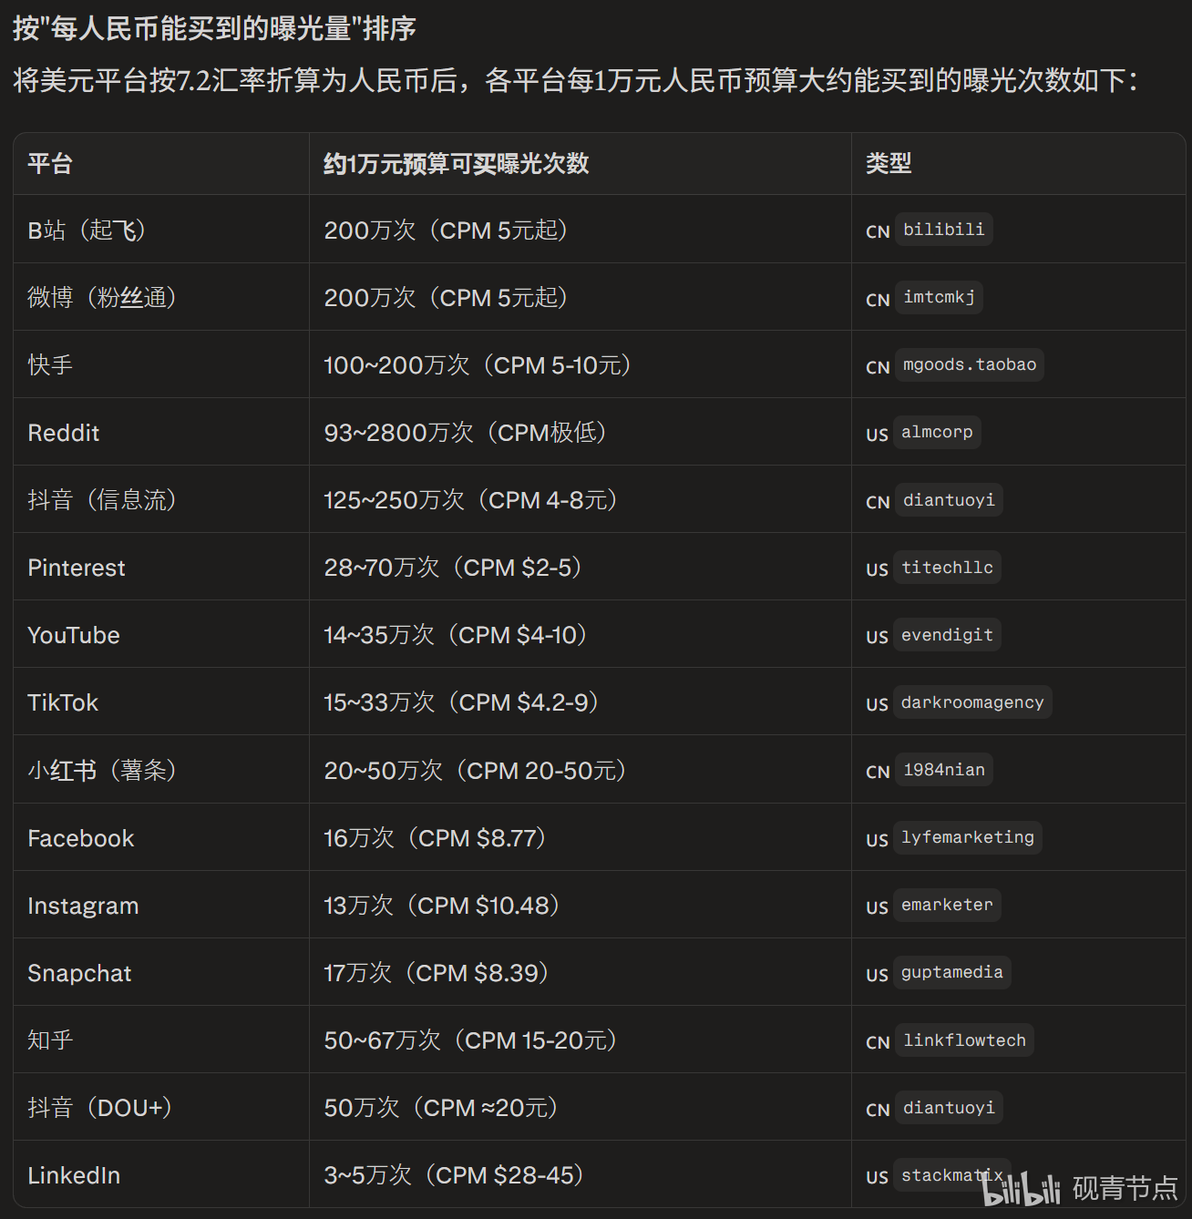Click the CN label in the 知乎 row
Image resolution: width=1192 pixels, height=1219 pixels.
tap(878, 1042)
